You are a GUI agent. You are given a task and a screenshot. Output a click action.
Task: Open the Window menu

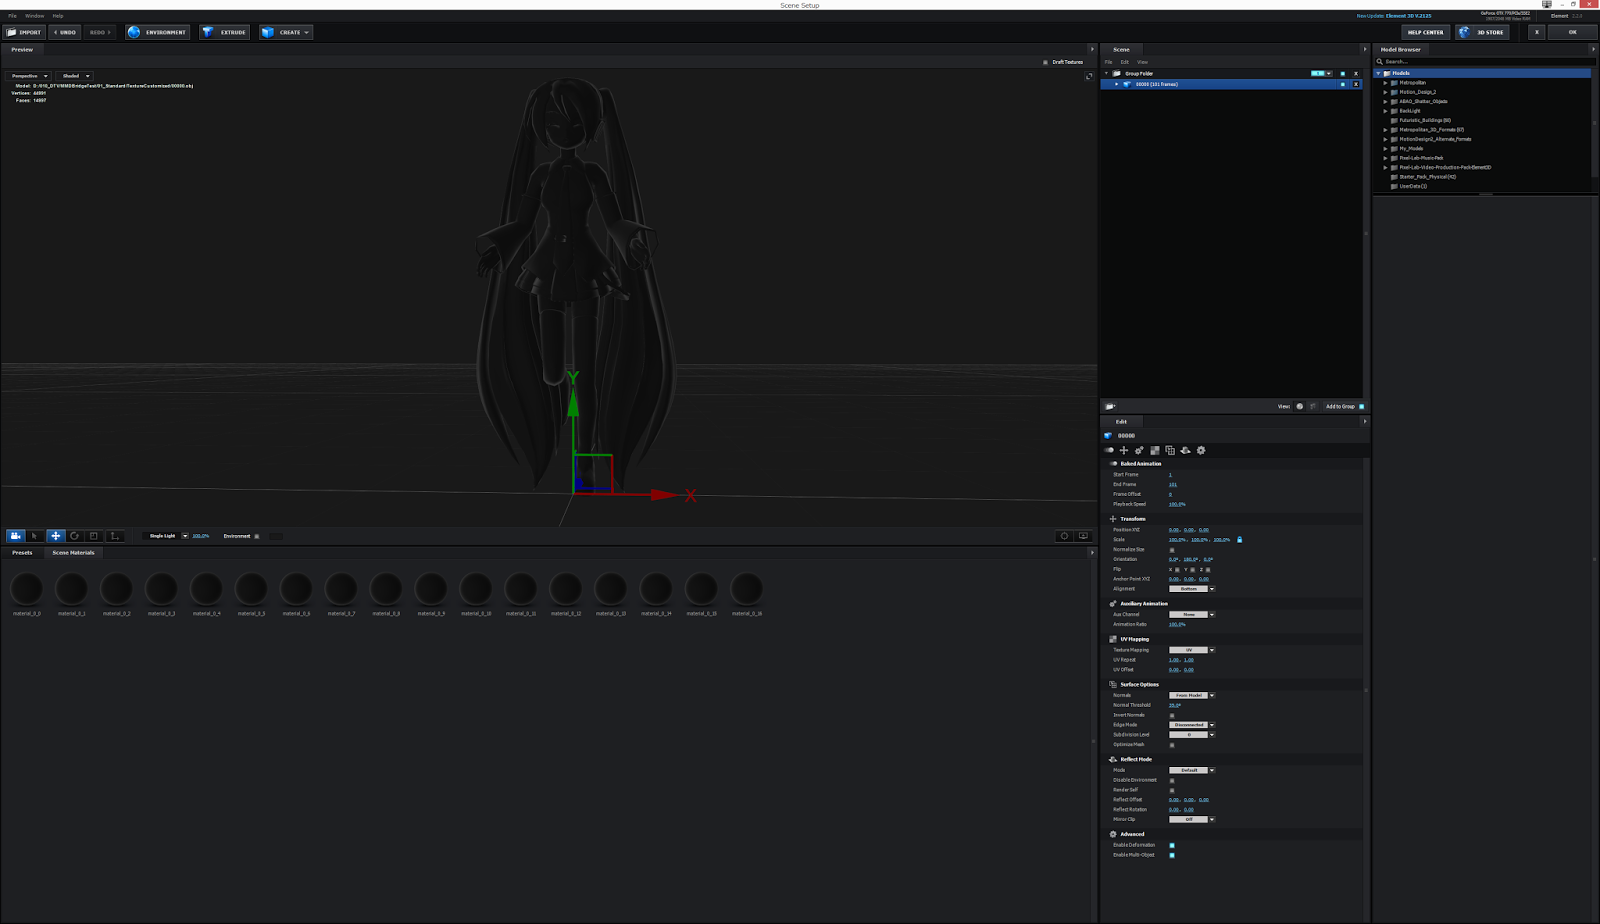click(x=34, y=16)
